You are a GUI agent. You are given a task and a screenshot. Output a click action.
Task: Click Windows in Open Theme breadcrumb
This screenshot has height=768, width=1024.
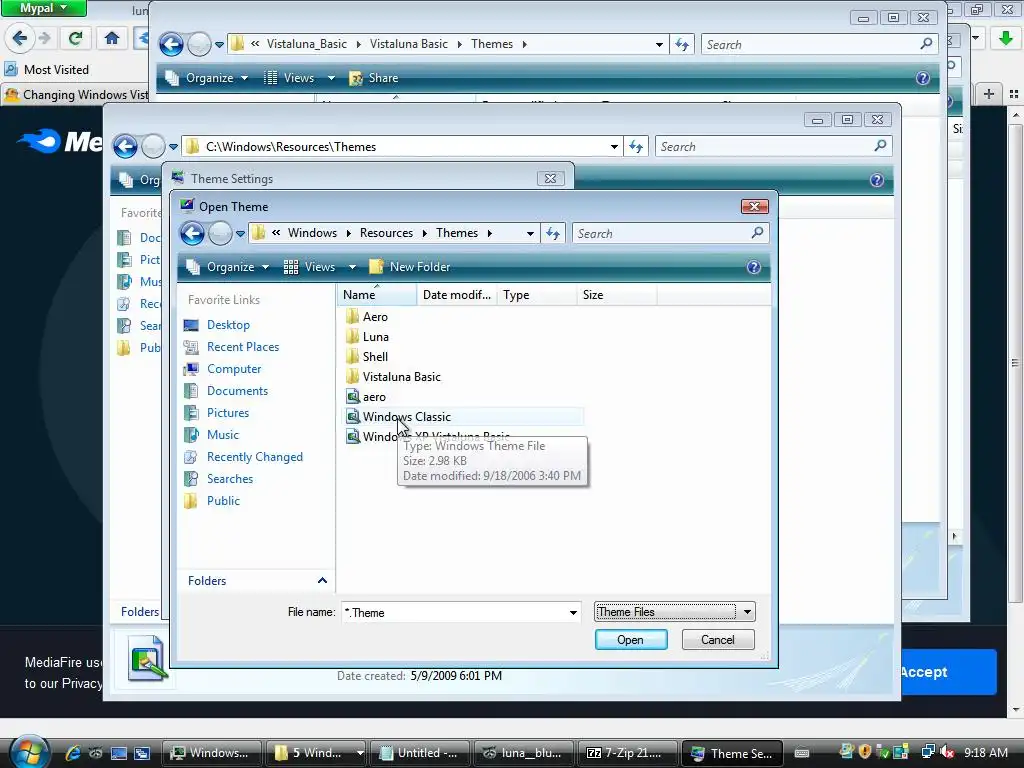point(312,233)
